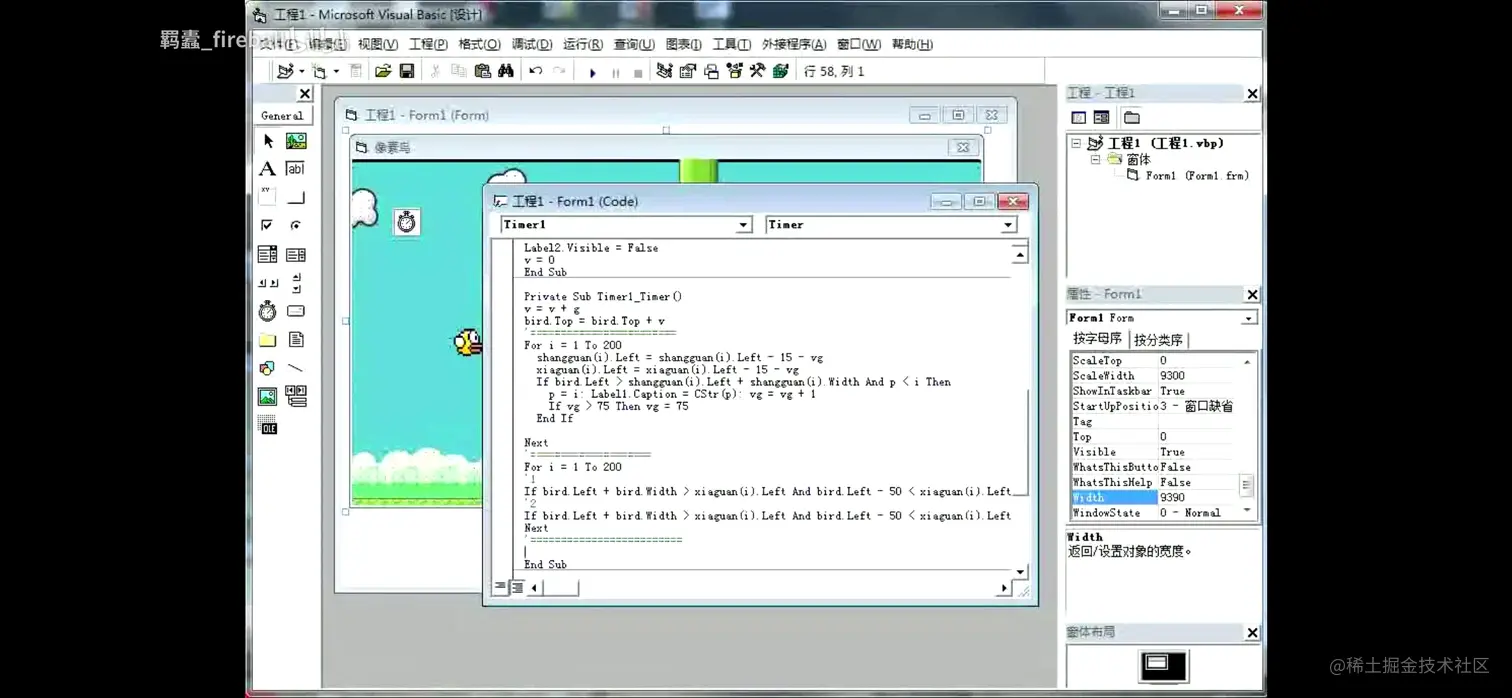Screen dimensions: 1512x698
Task: Select Form1 (Form1.frm) in project tree
Action: tap(1196, 175)
